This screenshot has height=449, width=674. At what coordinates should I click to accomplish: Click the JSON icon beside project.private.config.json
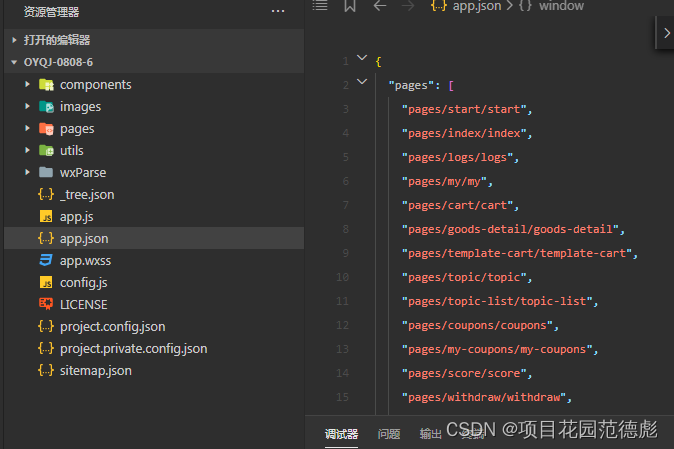46,348
